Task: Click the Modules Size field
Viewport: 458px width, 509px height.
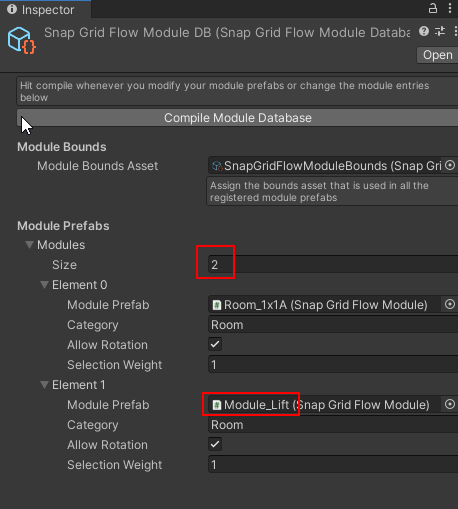Action: coord(333,265)
